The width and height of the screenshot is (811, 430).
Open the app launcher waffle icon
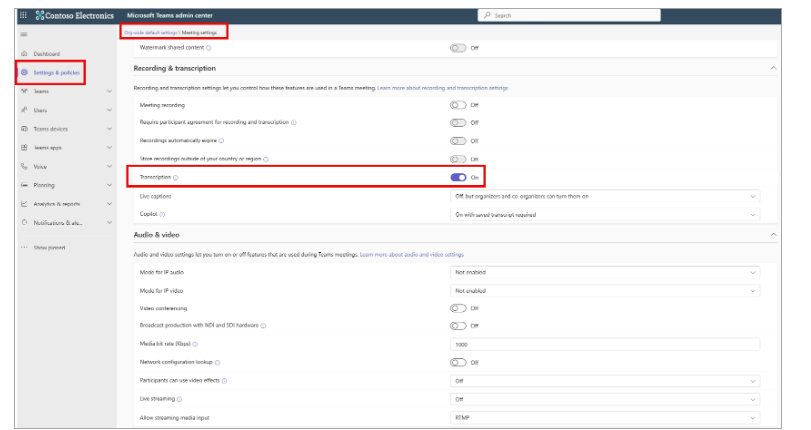pyautogui.click(x=23, y=15)
